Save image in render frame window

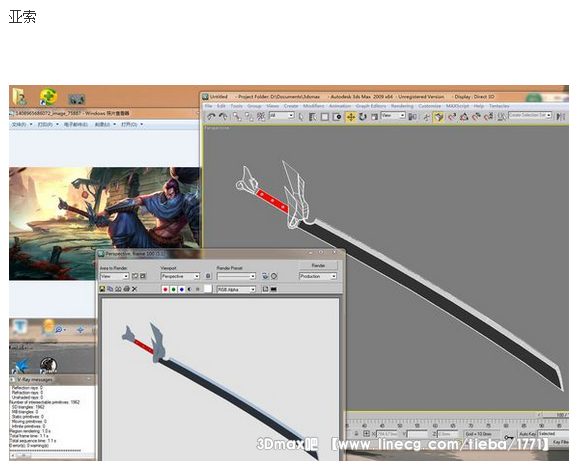(102, 289)
